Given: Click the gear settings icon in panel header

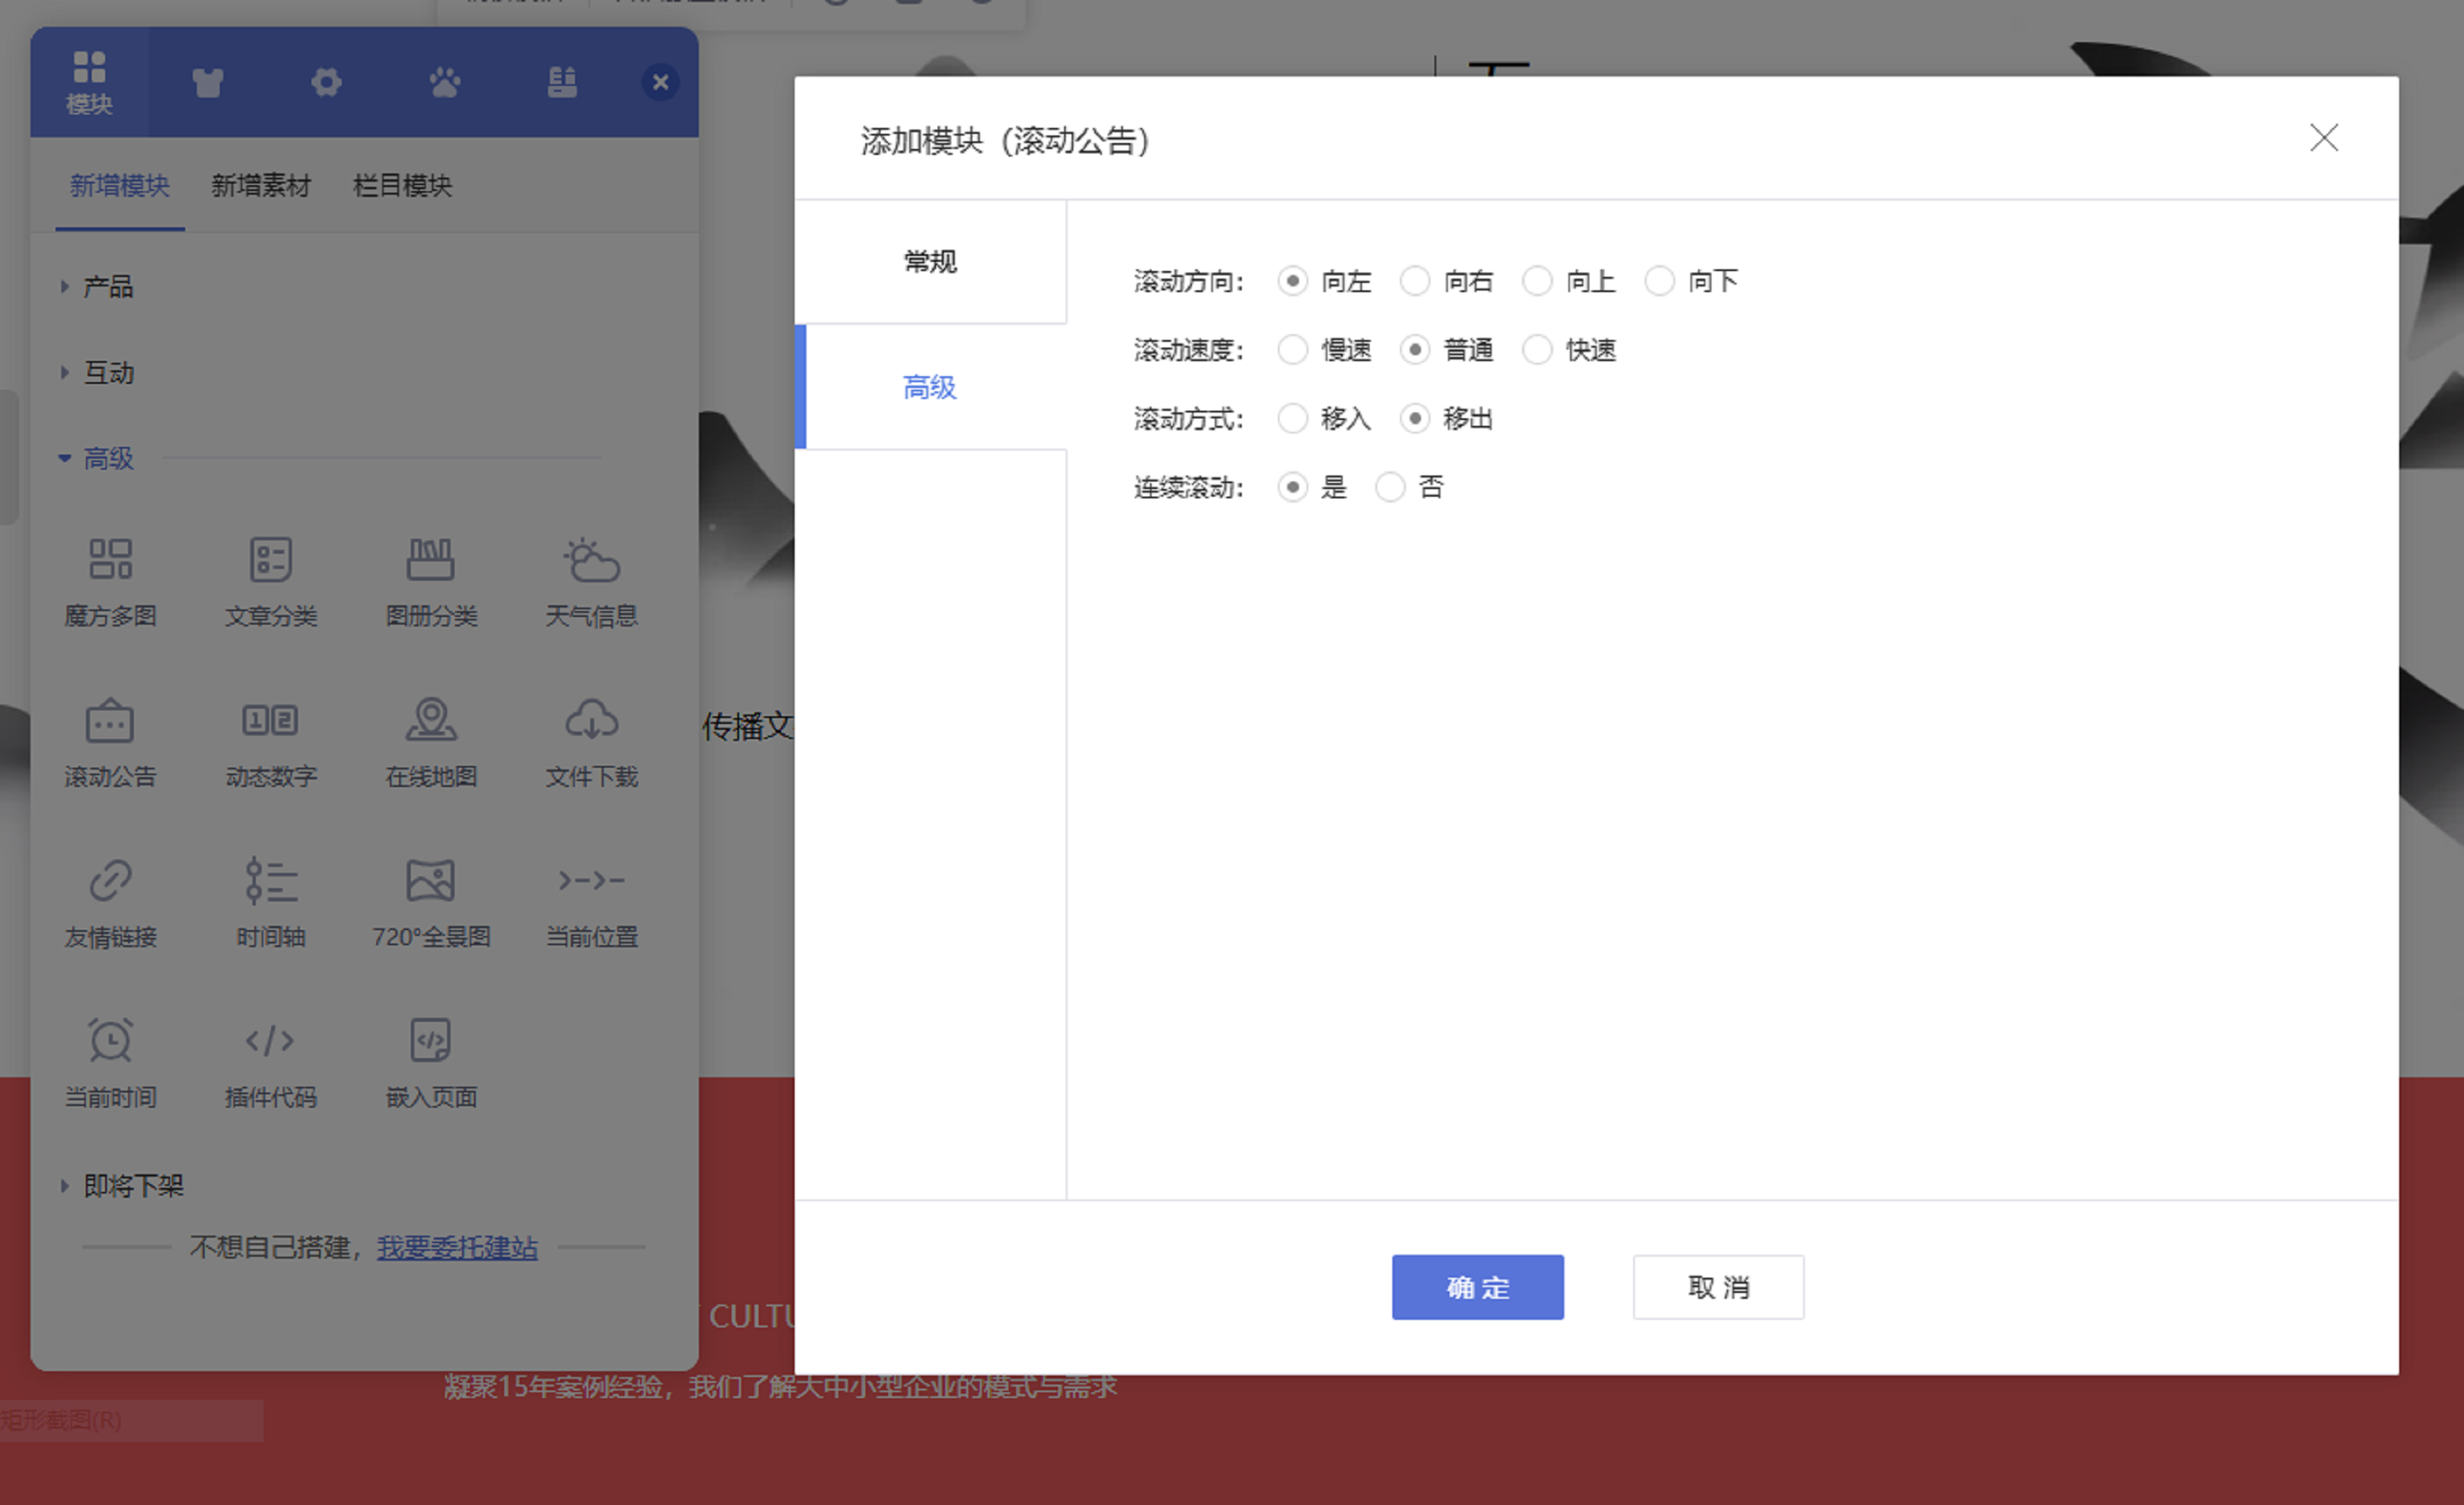Looking at the screenshot, I should pos(326,82).
